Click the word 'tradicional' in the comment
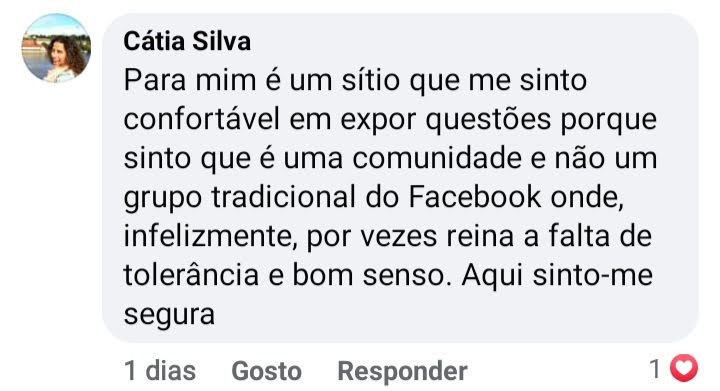Viewport: 720px width, 391px height. point(283,197)
